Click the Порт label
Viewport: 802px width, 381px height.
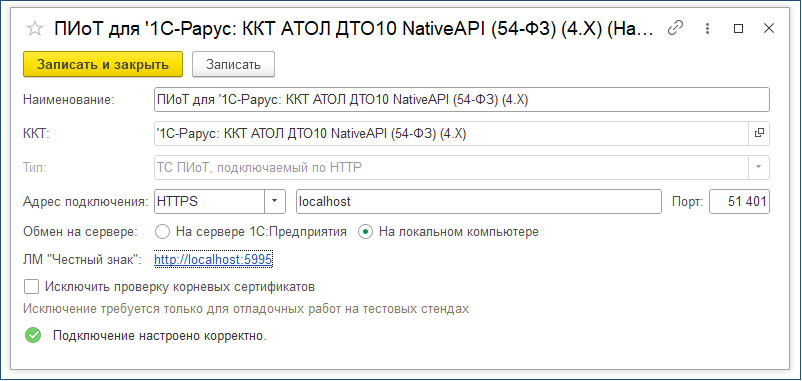click(x=686, y=201)
